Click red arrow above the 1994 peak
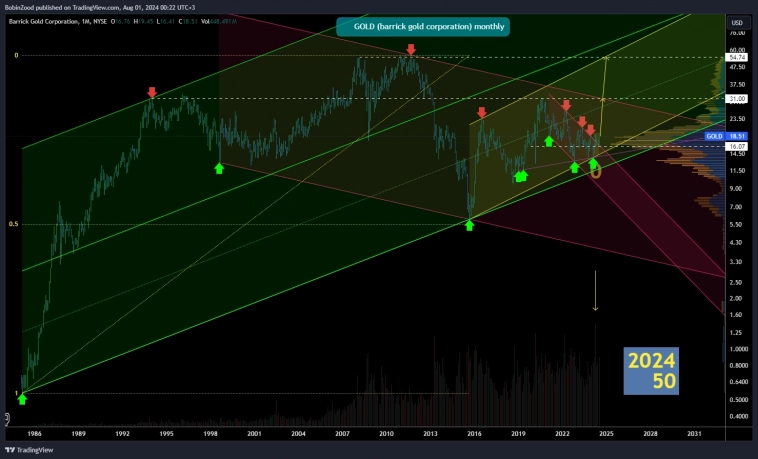758x459 pixels. point(152,92)
